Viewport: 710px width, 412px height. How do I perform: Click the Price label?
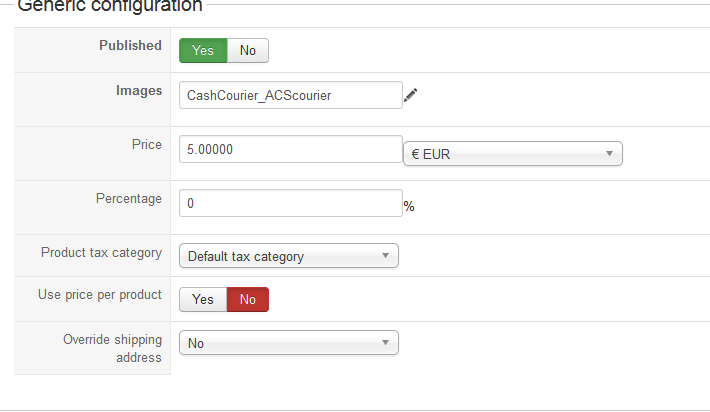(147, 144)
